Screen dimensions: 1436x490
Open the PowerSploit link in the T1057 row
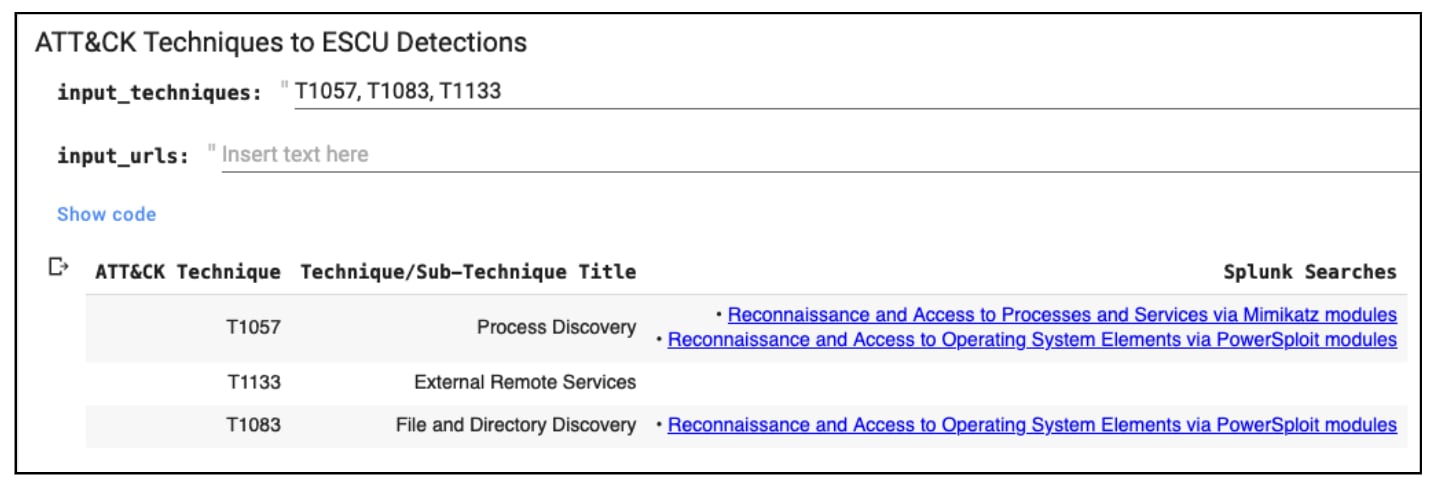[1032, 340]
